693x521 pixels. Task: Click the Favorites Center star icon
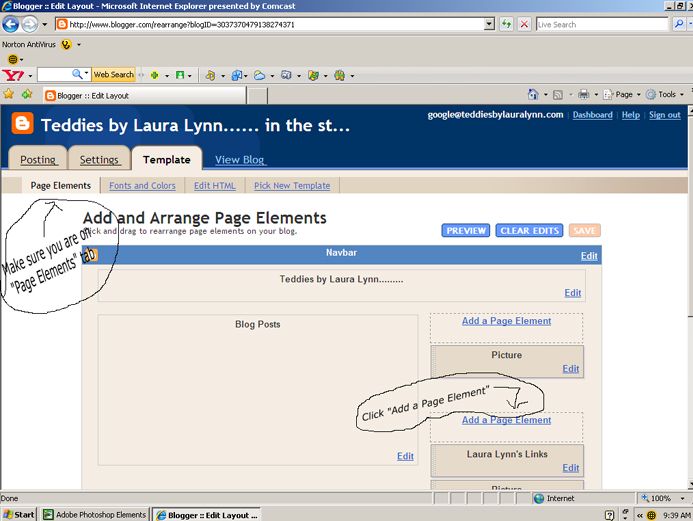click(x=8, y=94)
